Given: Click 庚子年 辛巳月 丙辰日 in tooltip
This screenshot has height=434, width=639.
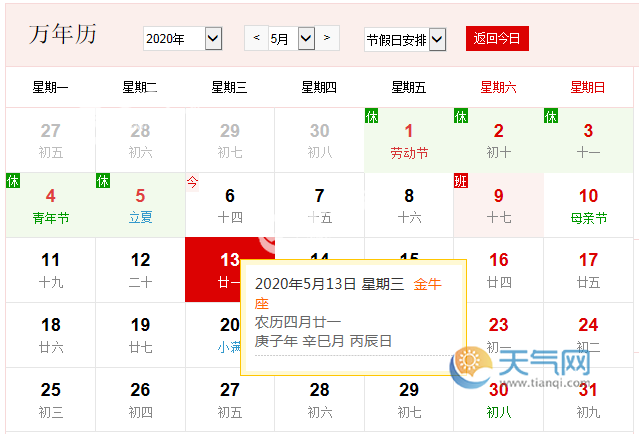Looking at the screenshot, I should pos(323,341).
